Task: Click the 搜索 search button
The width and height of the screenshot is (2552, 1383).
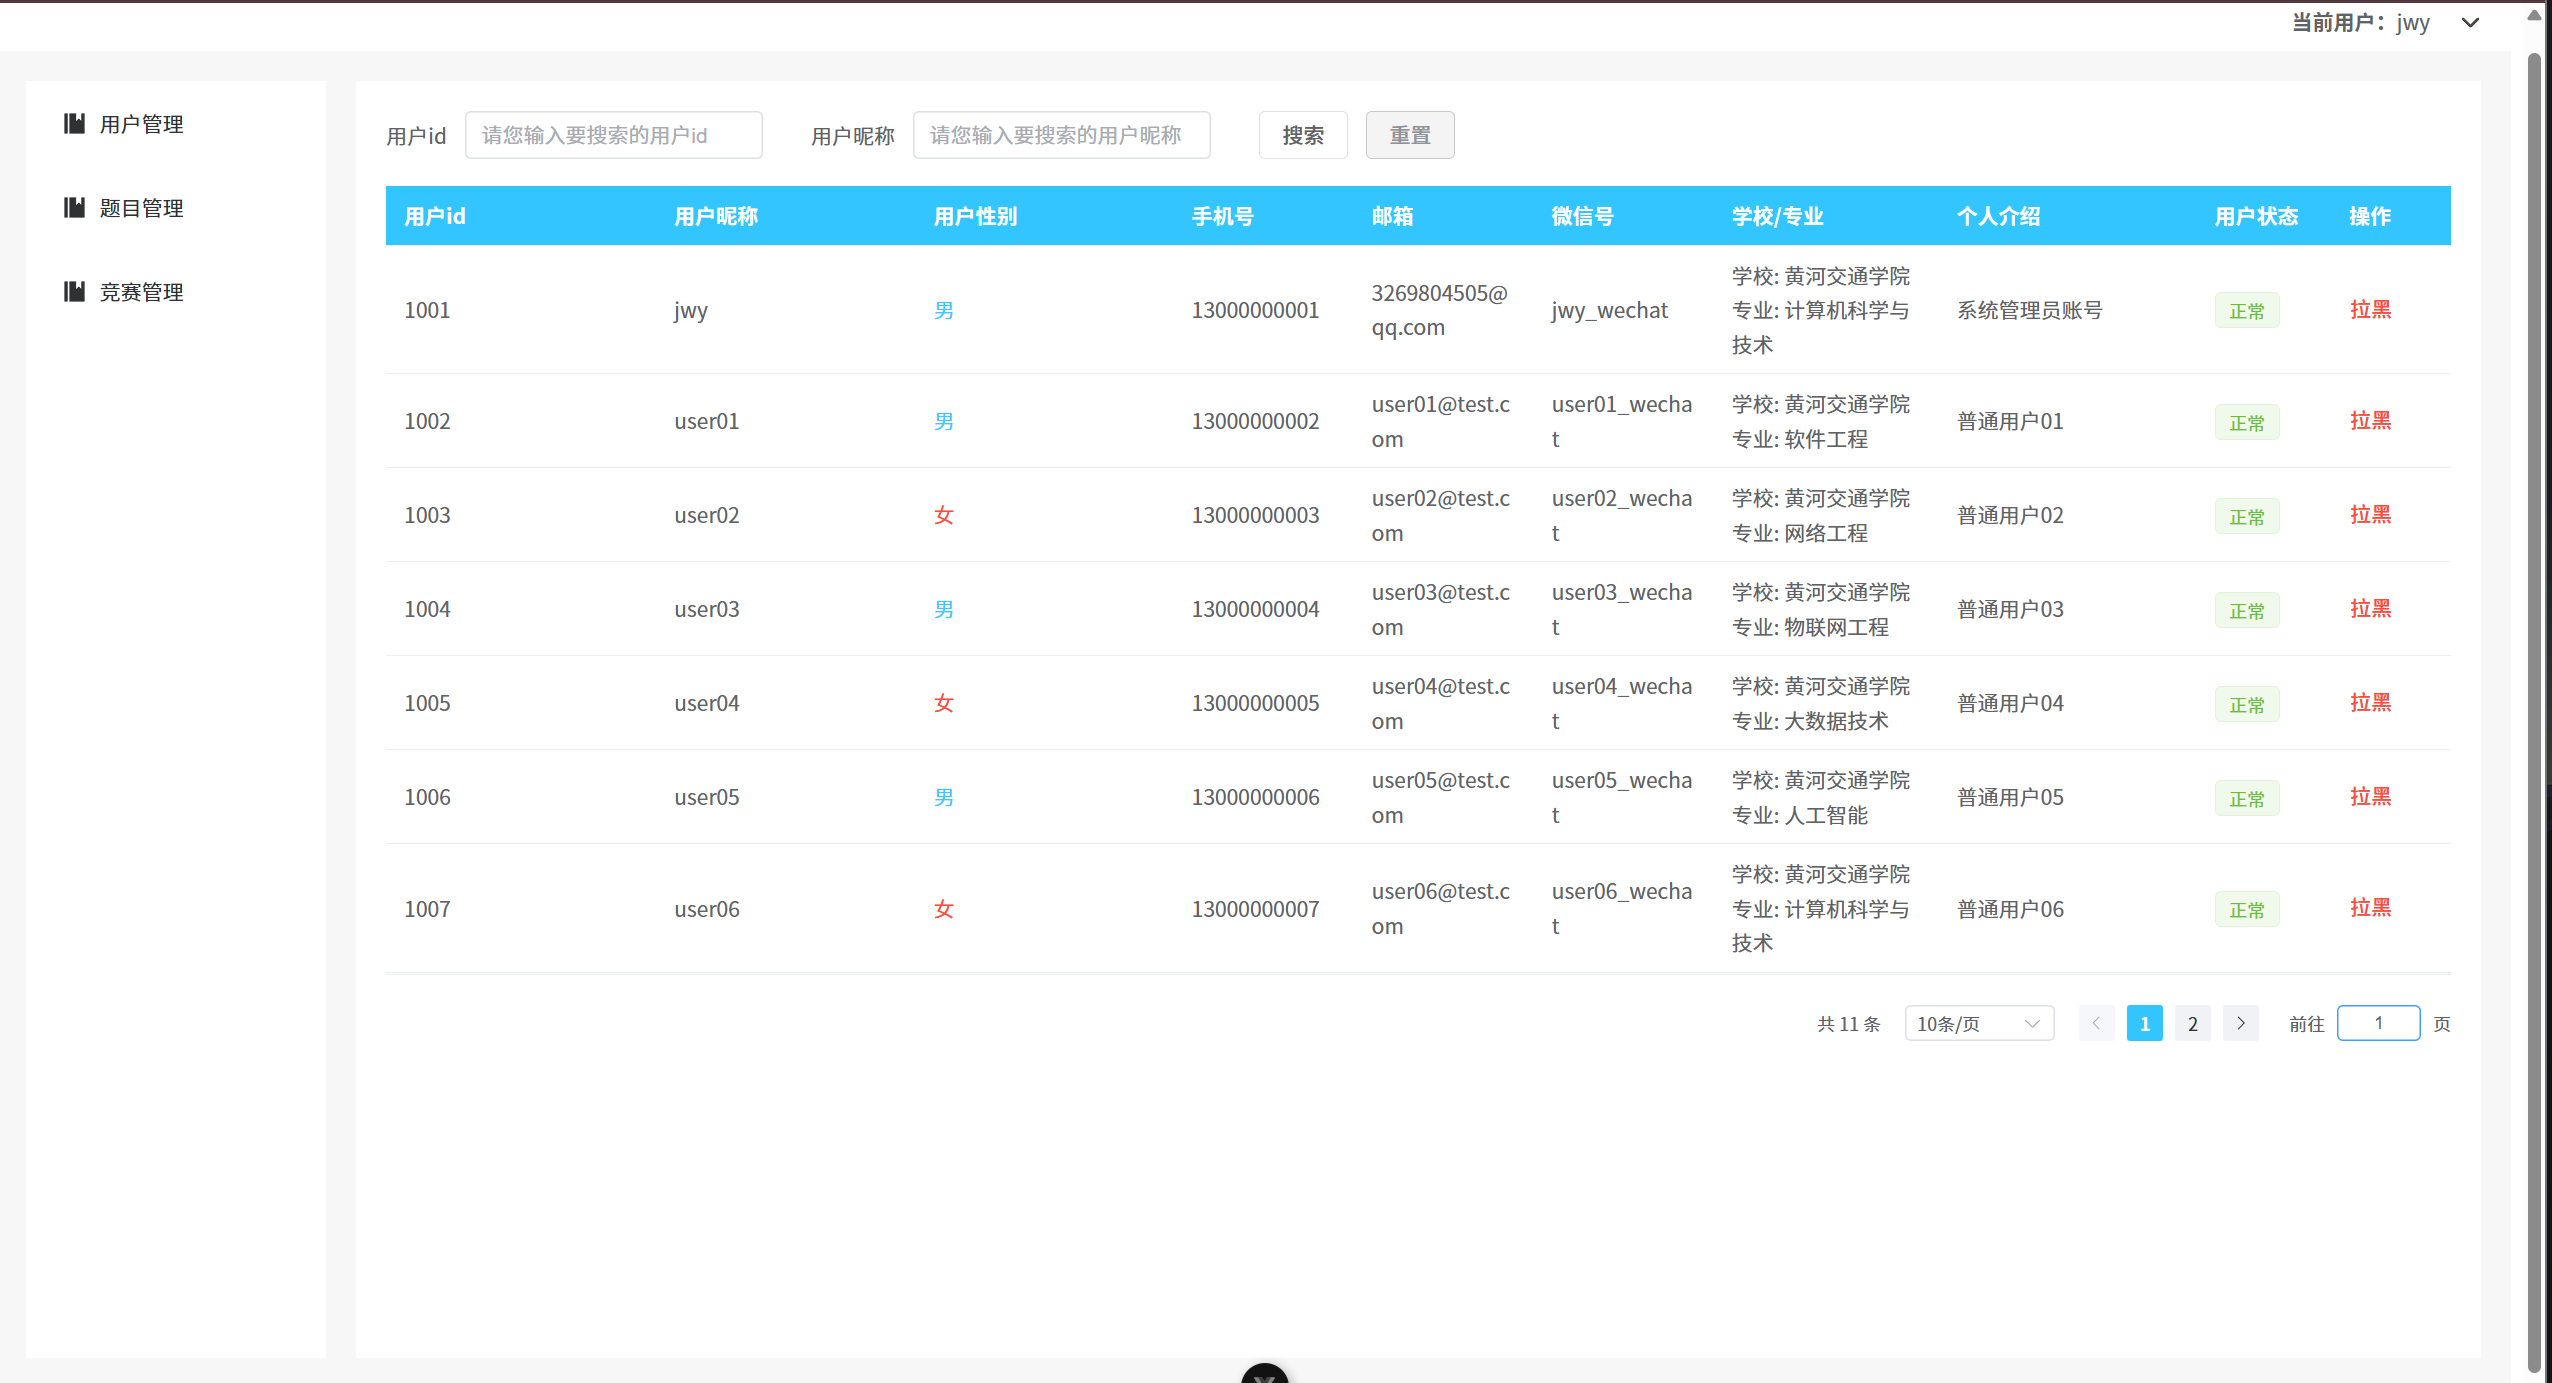Action: coord(1302,134)
